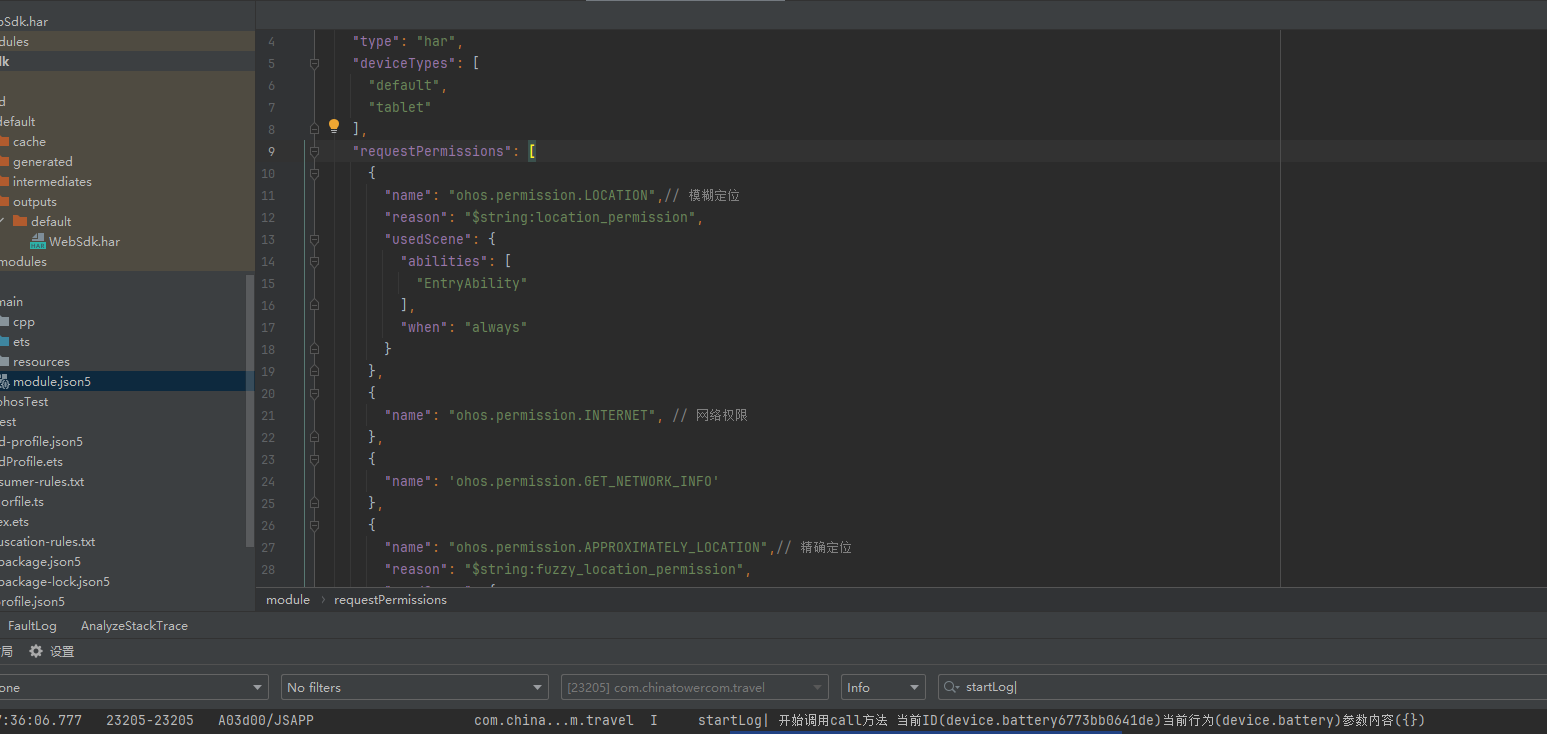Fold the usedScene block at line 13
Image resolution: width=1547 pixels, height=734 pixels.
pyautogui.click(x=314, y=239)
